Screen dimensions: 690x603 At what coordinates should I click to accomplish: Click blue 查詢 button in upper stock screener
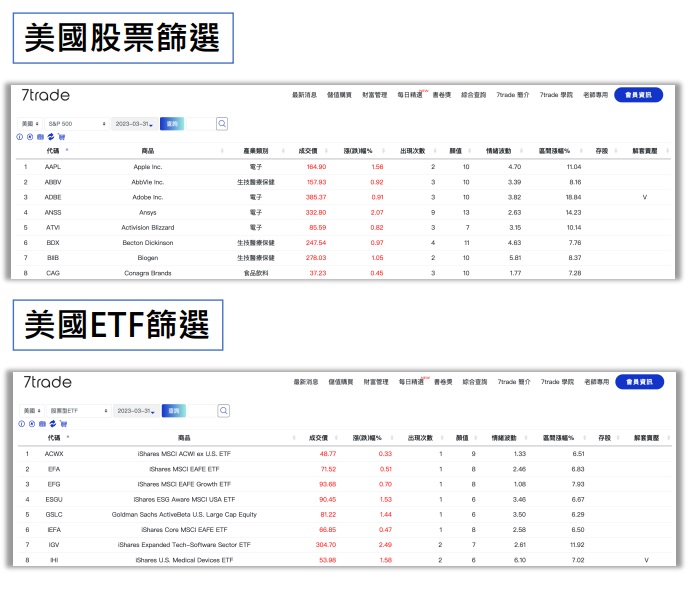click(x=172, y=124)
